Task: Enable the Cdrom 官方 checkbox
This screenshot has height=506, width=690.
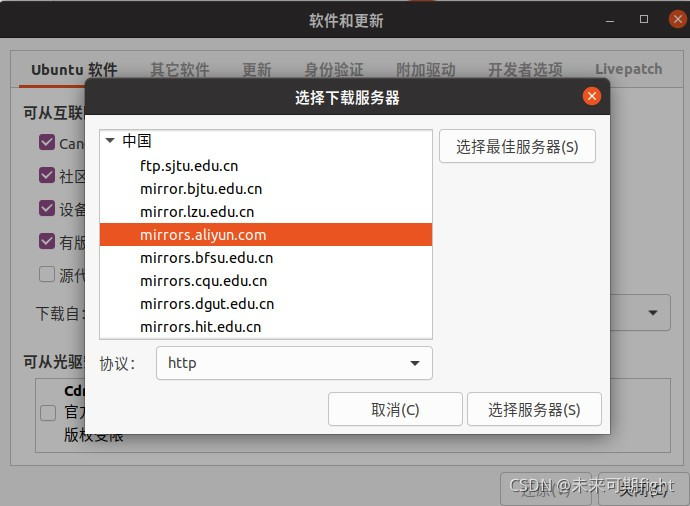Action: pyautogui.click(x=48, y=413)
